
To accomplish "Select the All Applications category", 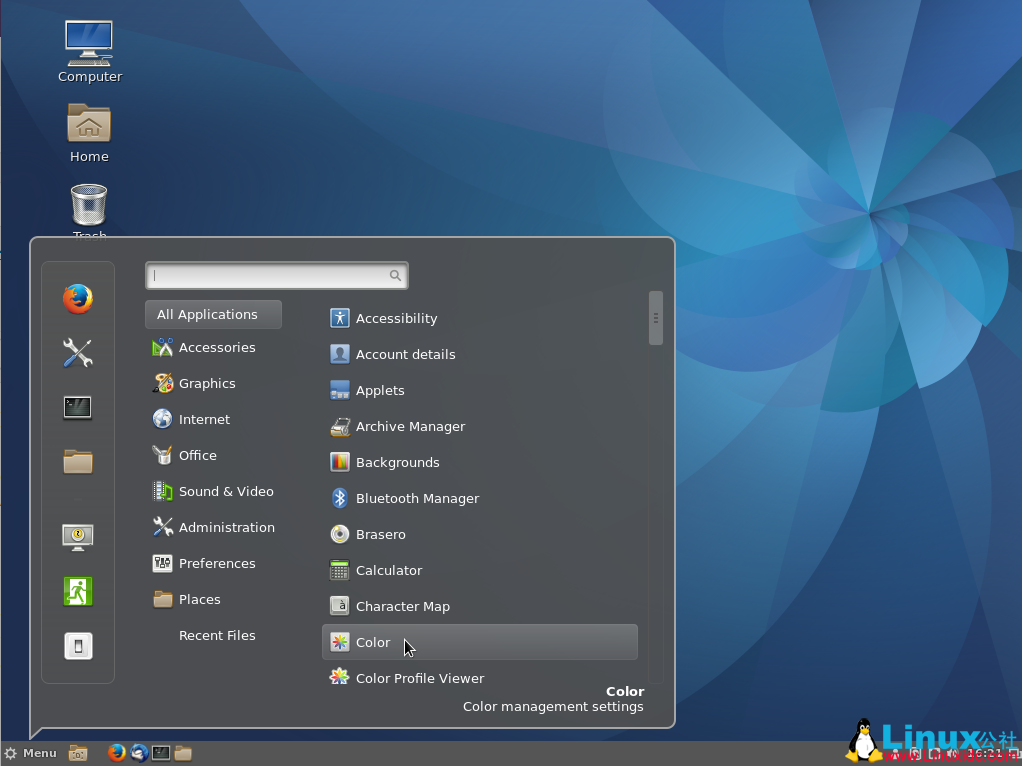I will pos(213,314).
